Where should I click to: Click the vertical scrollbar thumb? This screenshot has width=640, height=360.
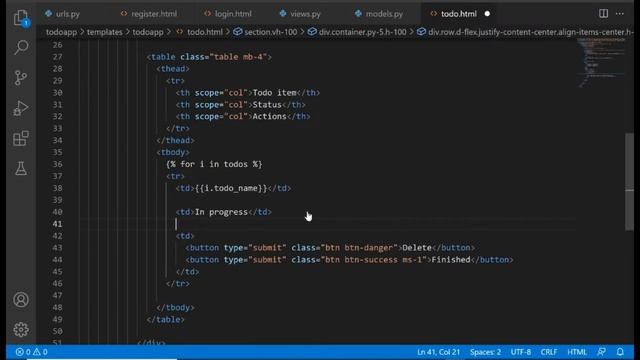pos(629,181)
